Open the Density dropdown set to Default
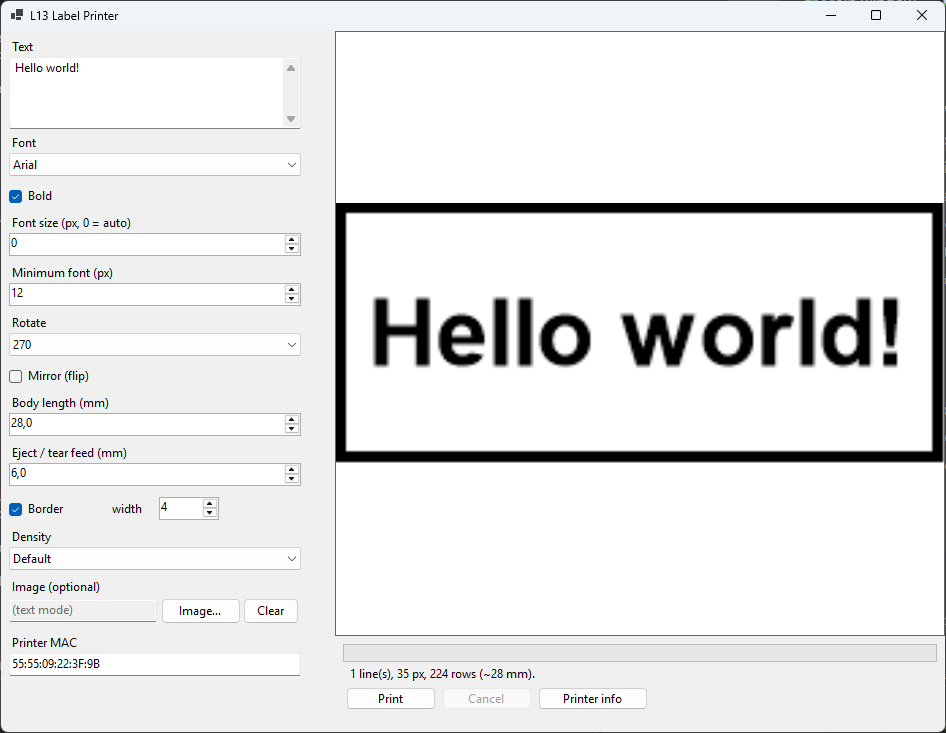Screen dimensions: 946x733 [x=155, y=559]
